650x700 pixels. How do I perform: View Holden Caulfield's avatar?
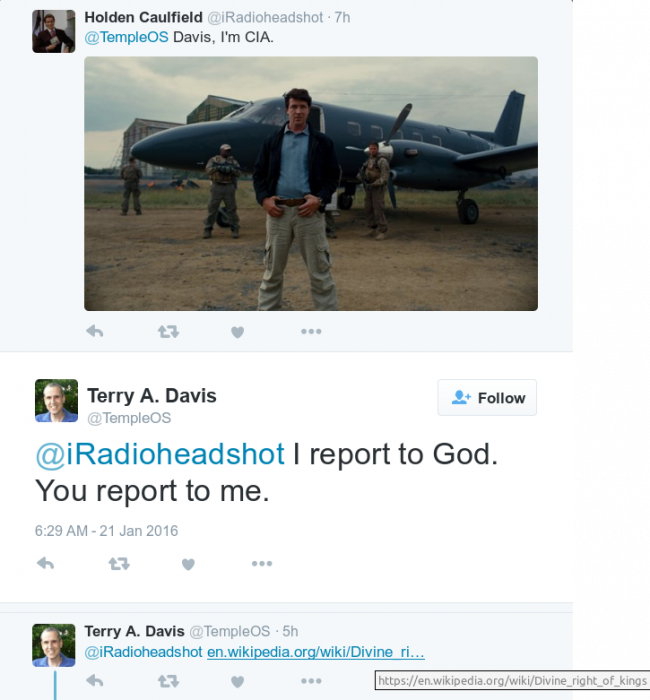[54, 31]
